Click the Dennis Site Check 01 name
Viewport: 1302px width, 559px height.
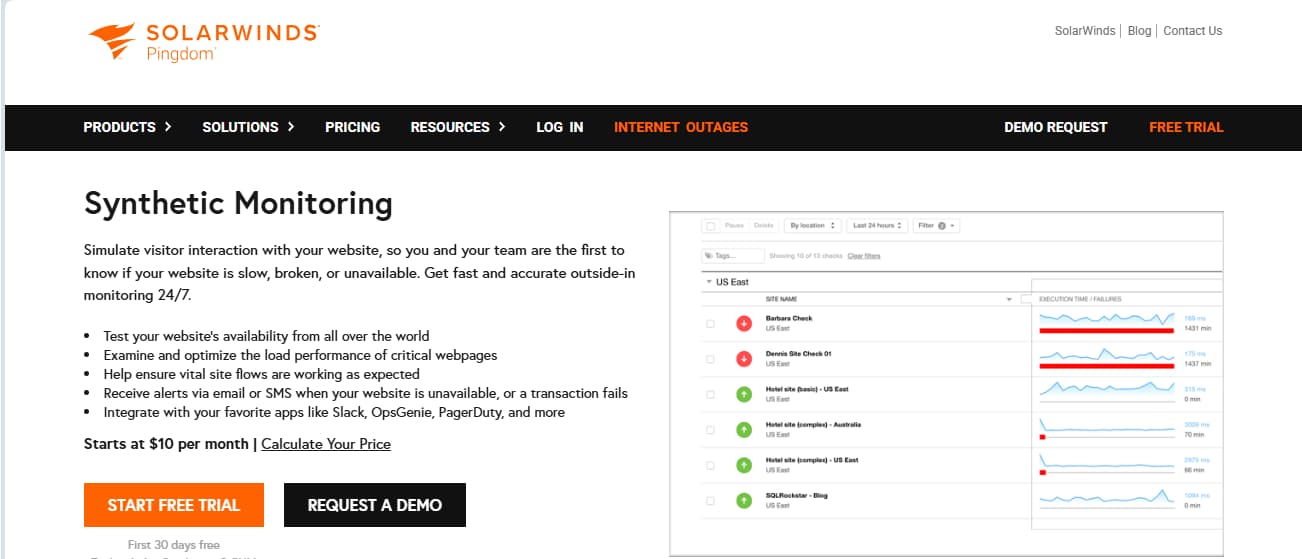(x=798, y=354)
